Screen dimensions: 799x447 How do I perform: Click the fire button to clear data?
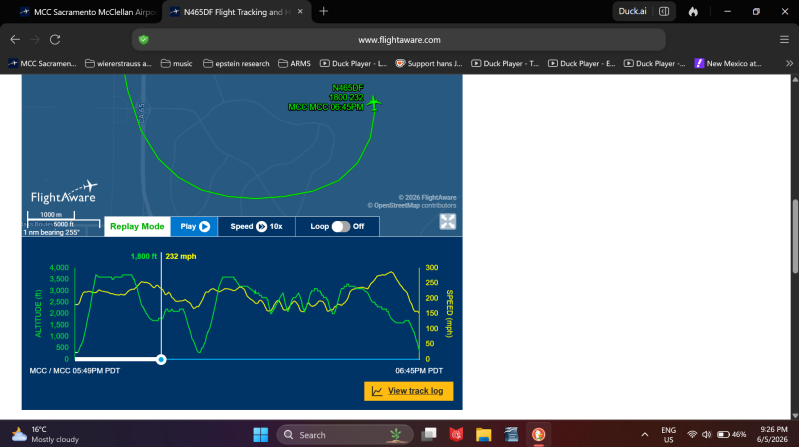[693, 11]
